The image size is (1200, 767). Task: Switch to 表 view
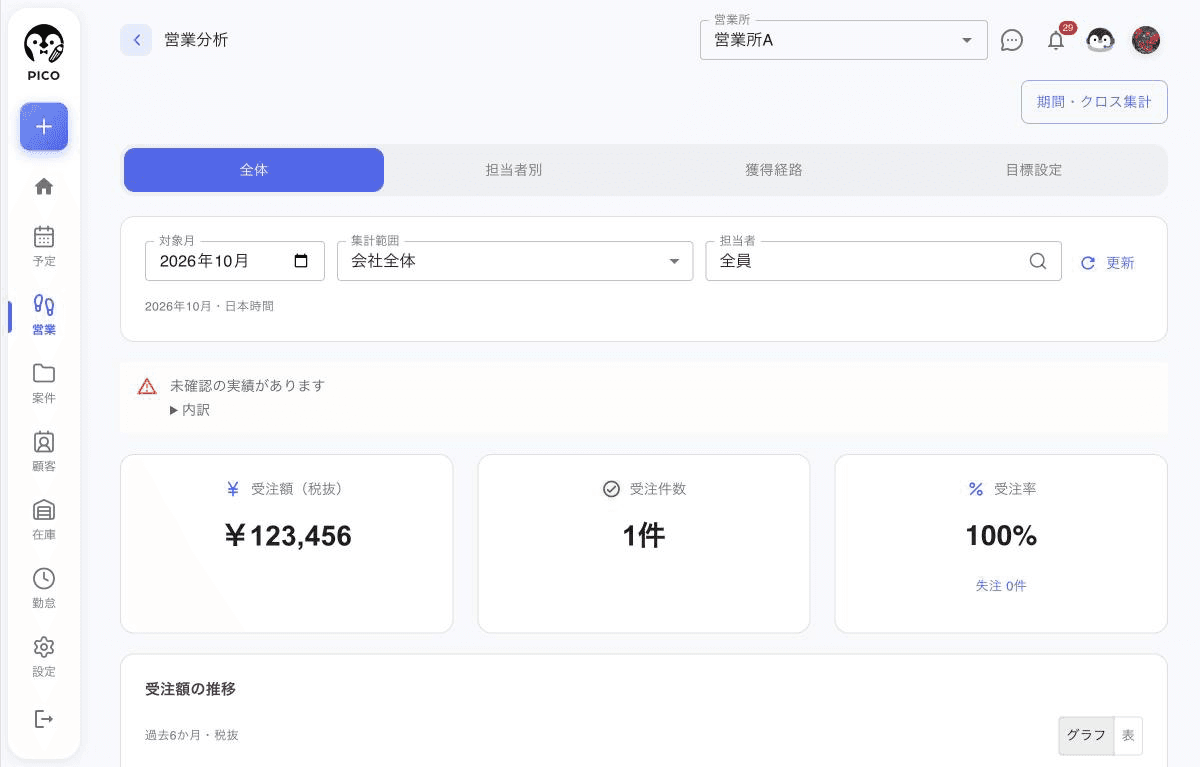point(1128,735)
